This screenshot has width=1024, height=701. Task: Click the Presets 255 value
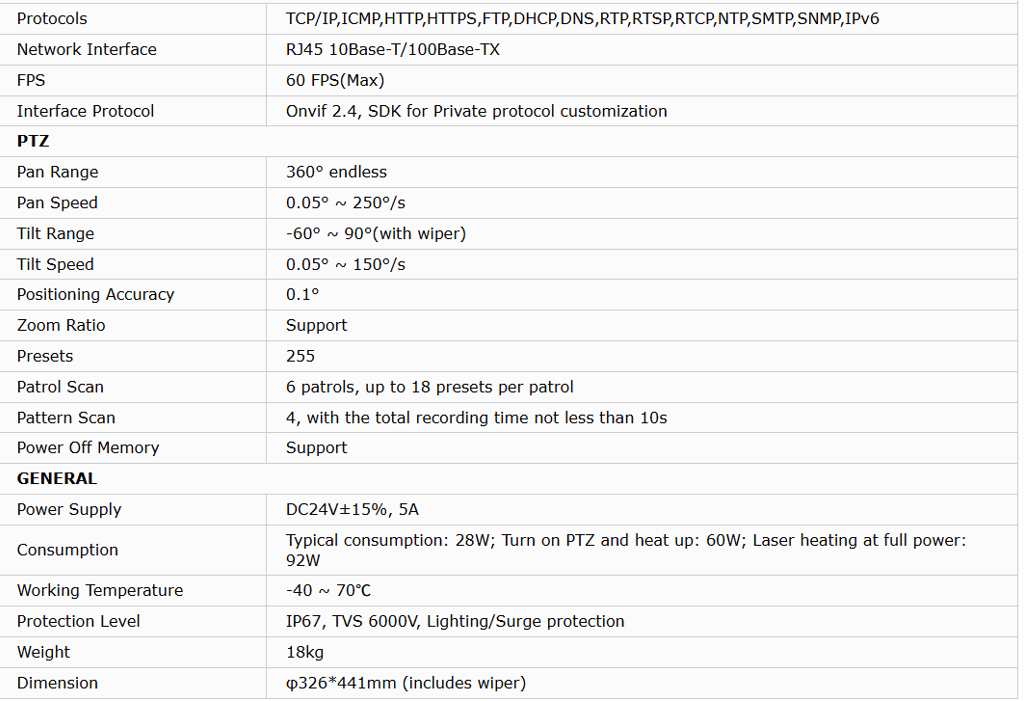[300, 356]
